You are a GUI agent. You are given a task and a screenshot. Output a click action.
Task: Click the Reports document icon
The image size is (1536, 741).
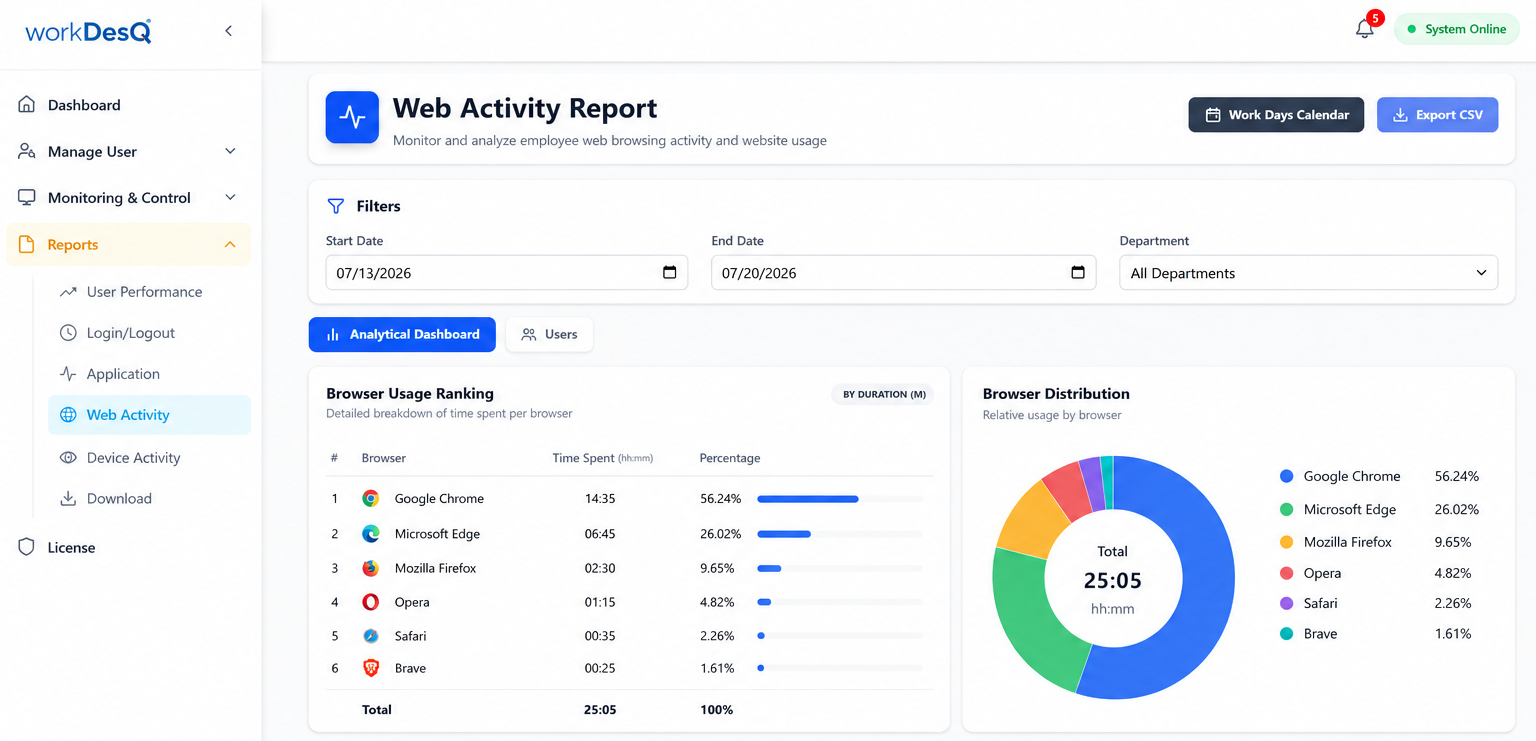pos(27,245)
